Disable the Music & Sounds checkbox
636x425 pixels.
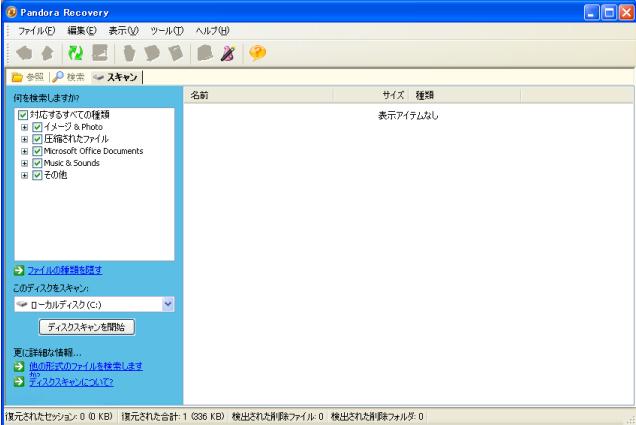tap(37, 163)
